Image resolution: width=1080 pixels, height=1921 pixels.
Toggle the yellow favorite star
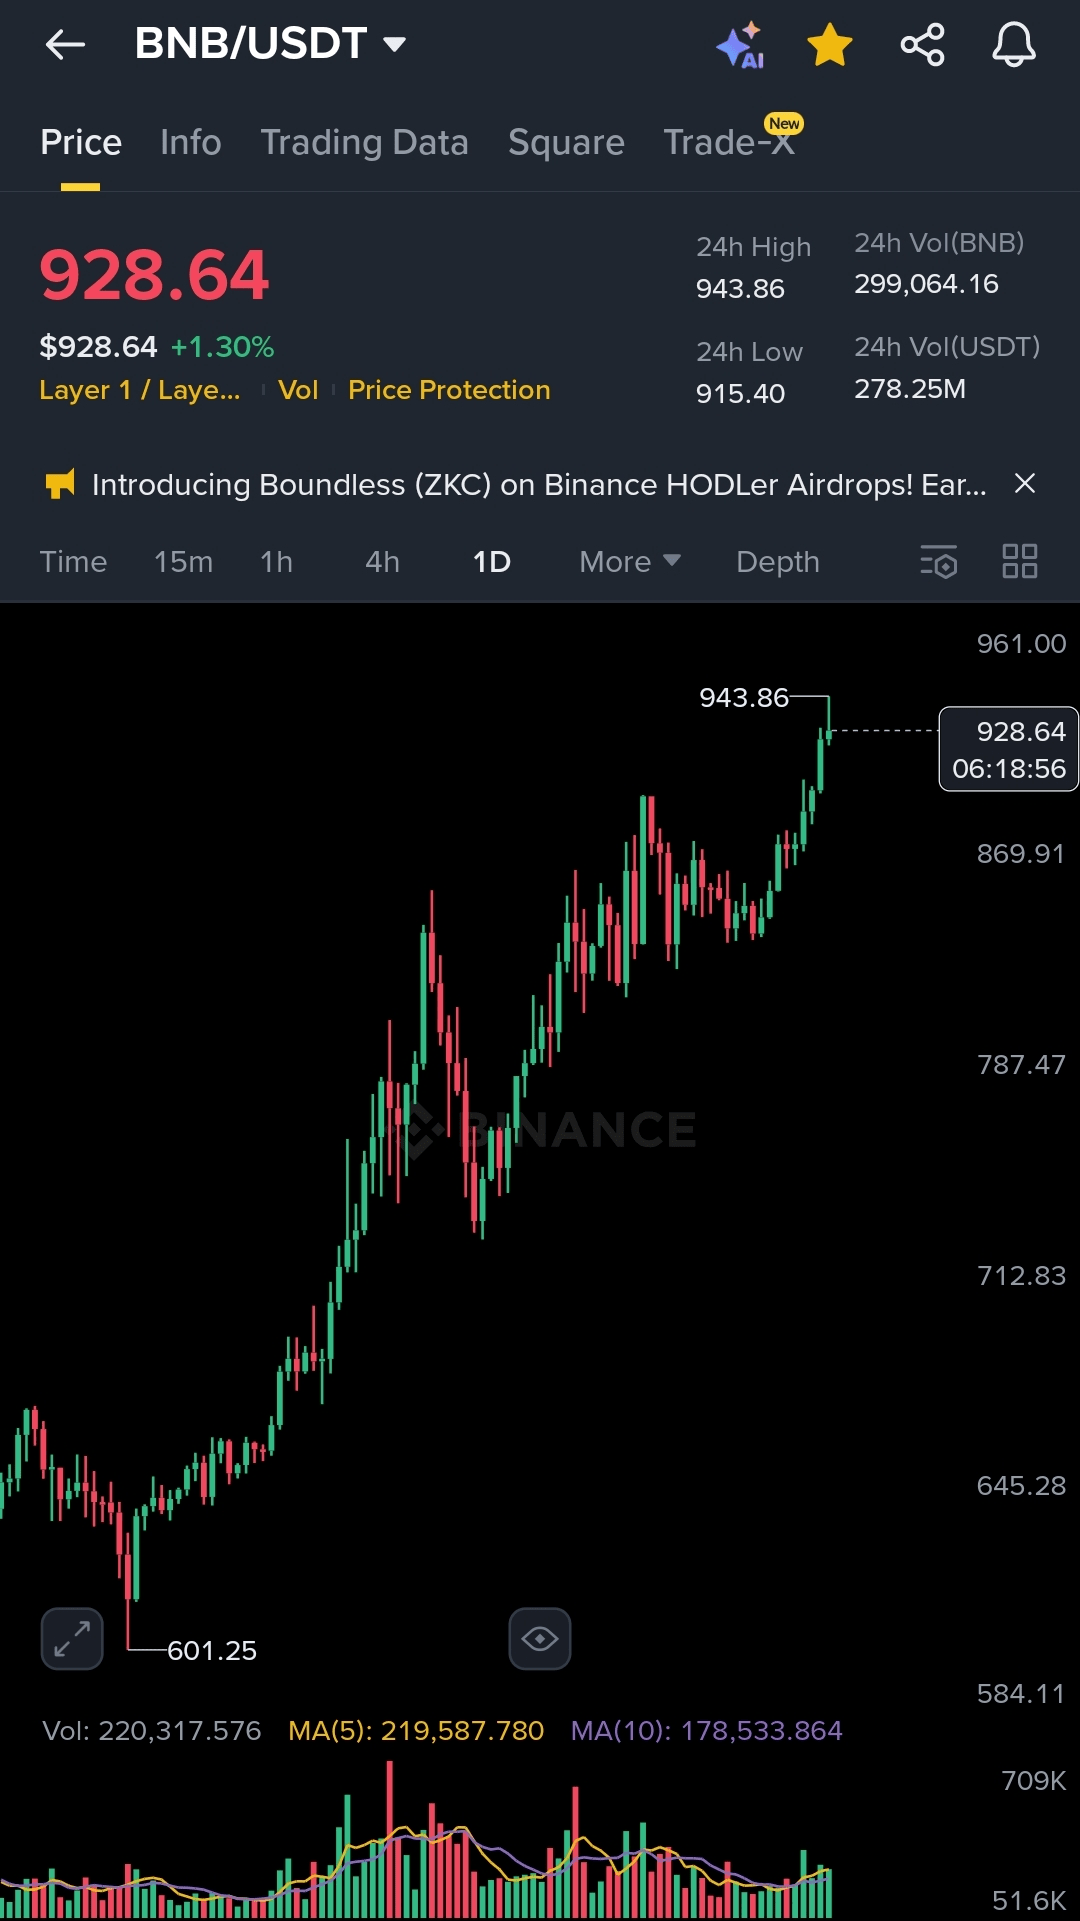830,45
